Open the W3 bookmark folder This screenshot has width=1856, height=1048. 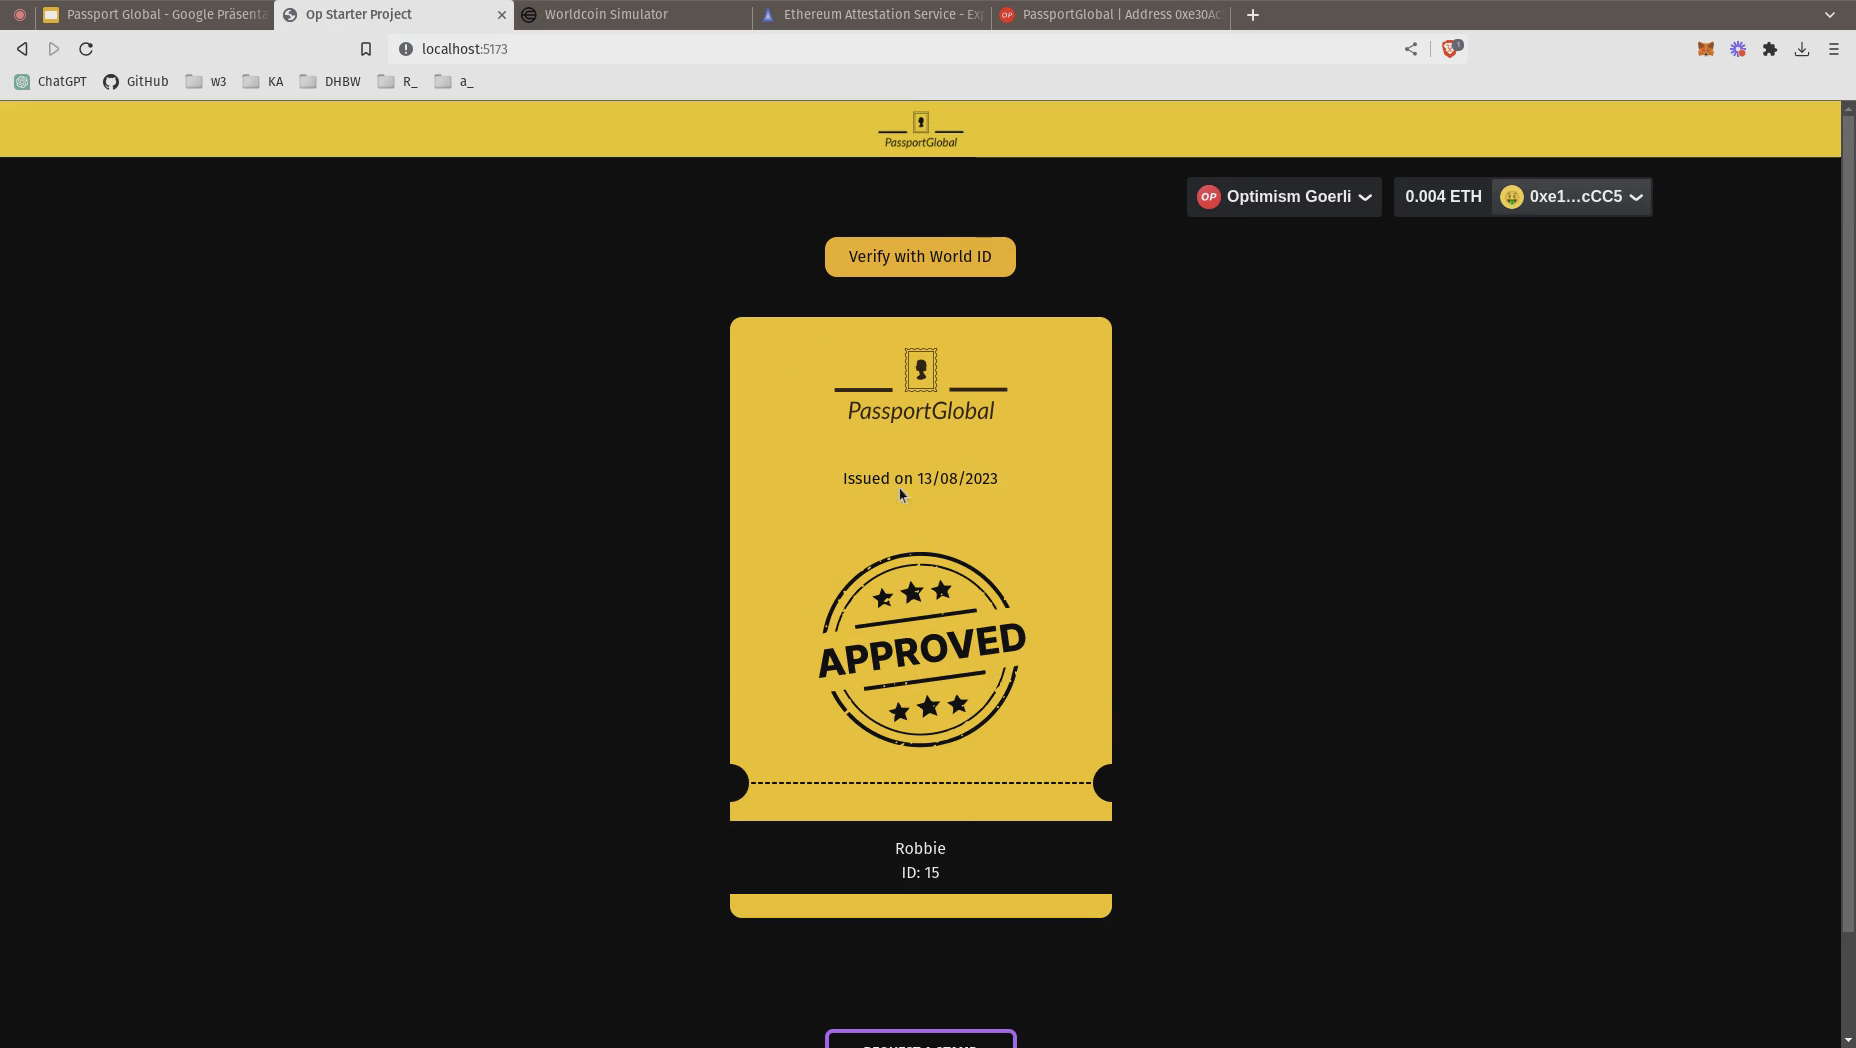pos(206,82)
